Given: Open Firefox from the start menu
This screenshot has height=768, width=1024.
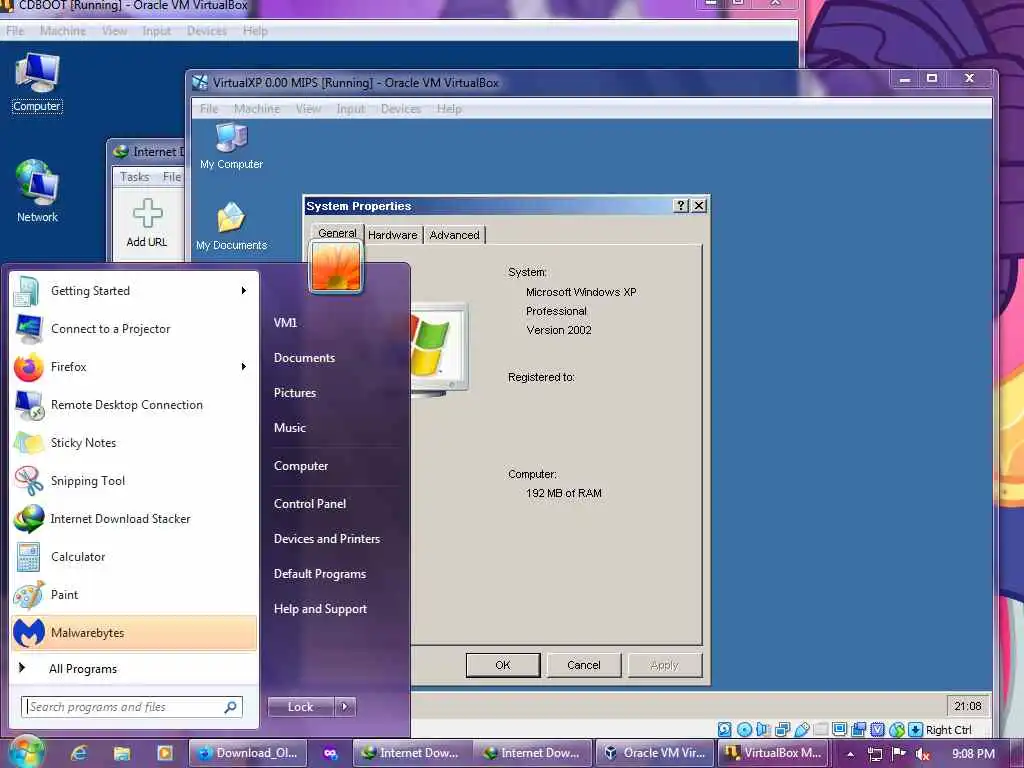Looking at the screenshot, I should [x=134, y=367].
